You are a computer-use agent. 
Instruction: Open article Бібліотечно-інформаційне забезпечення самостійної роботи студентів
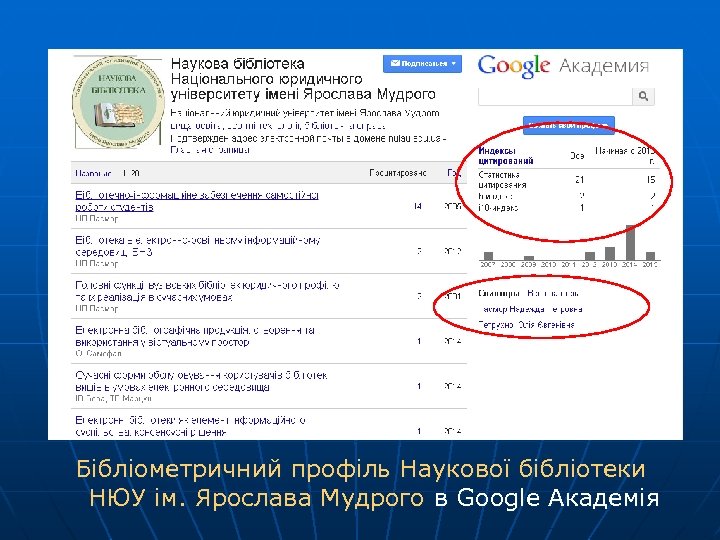pos(197,201)
